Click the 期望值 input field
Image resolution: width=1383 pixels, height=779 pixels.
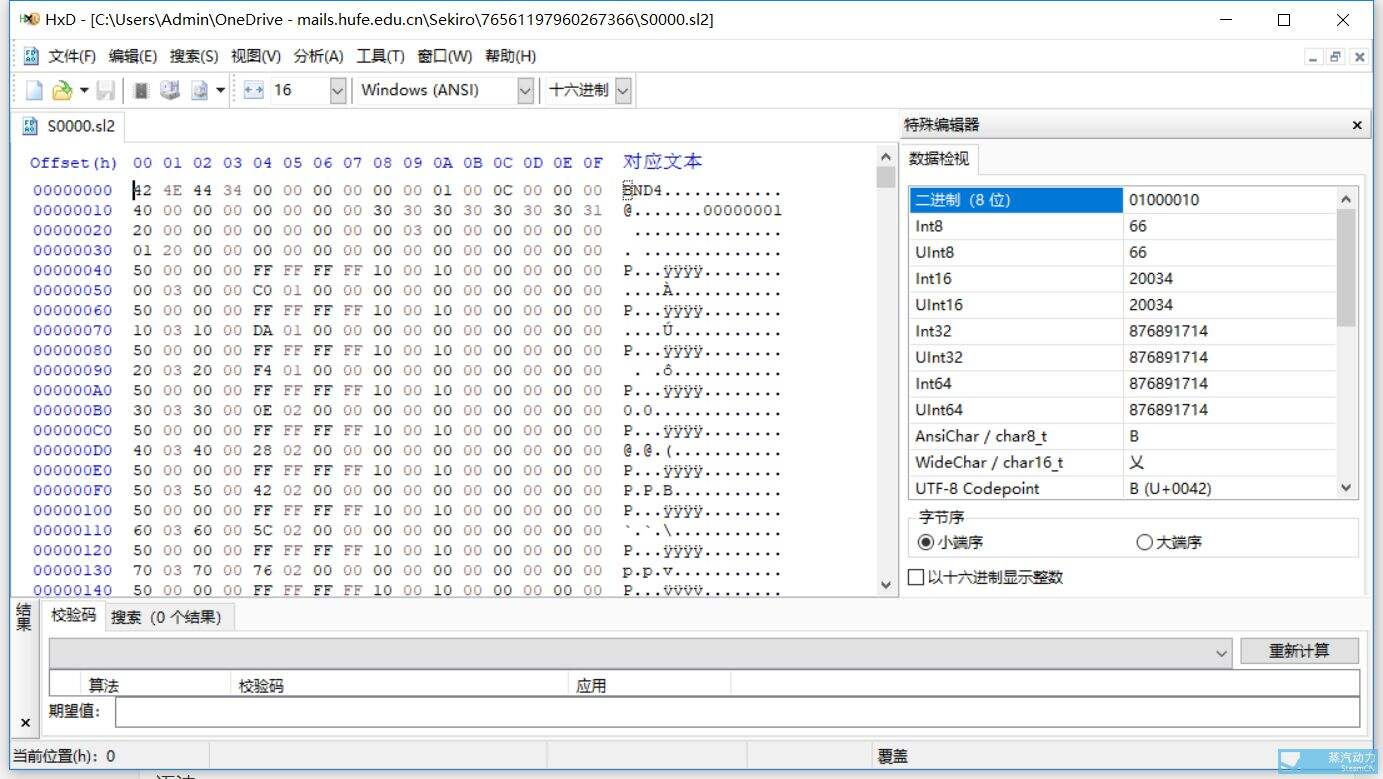[x=737, y=712]
